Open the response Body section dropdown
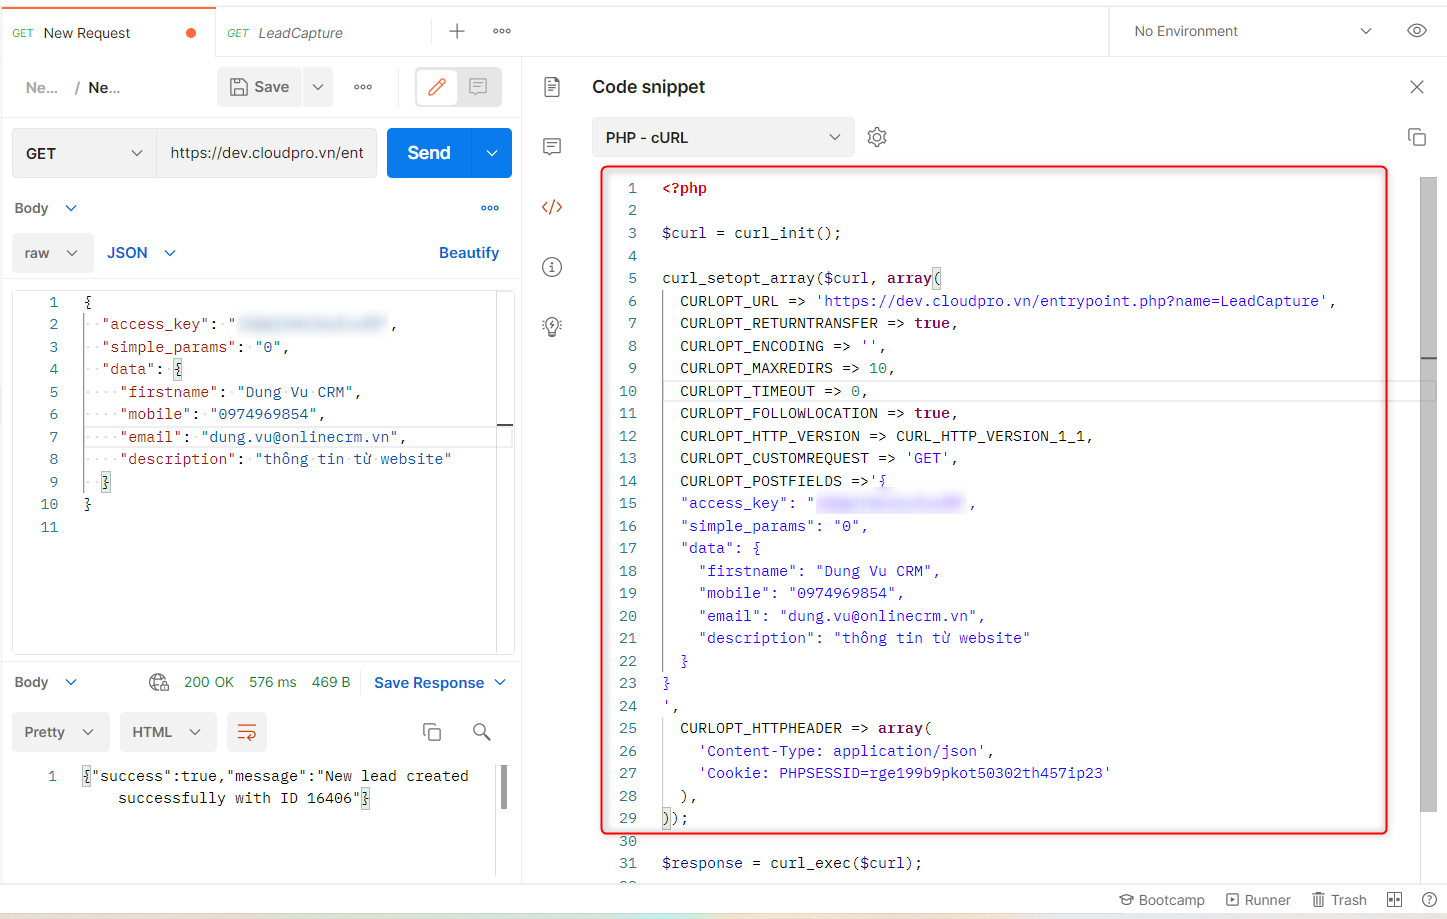 click(x=46, y=682)
